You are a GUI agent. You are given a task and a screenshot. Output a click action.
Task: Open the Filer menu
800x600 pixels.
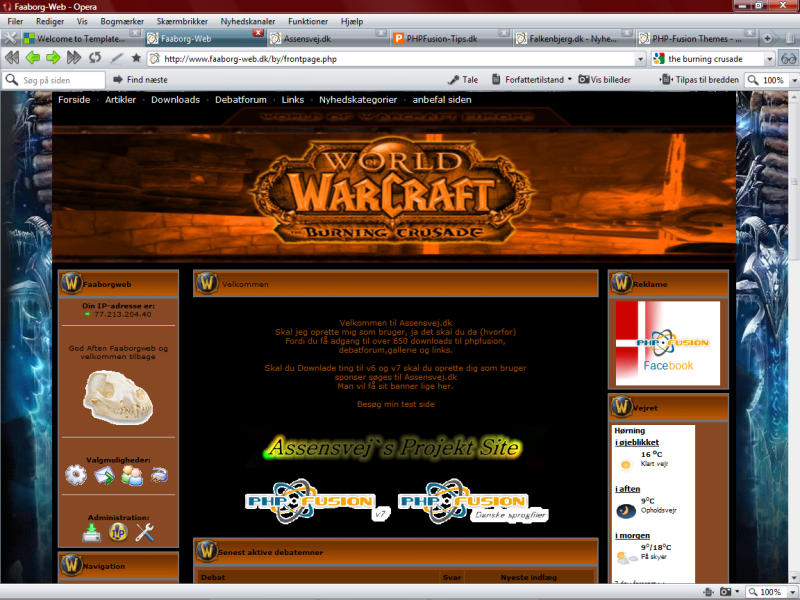click(15, 21)
